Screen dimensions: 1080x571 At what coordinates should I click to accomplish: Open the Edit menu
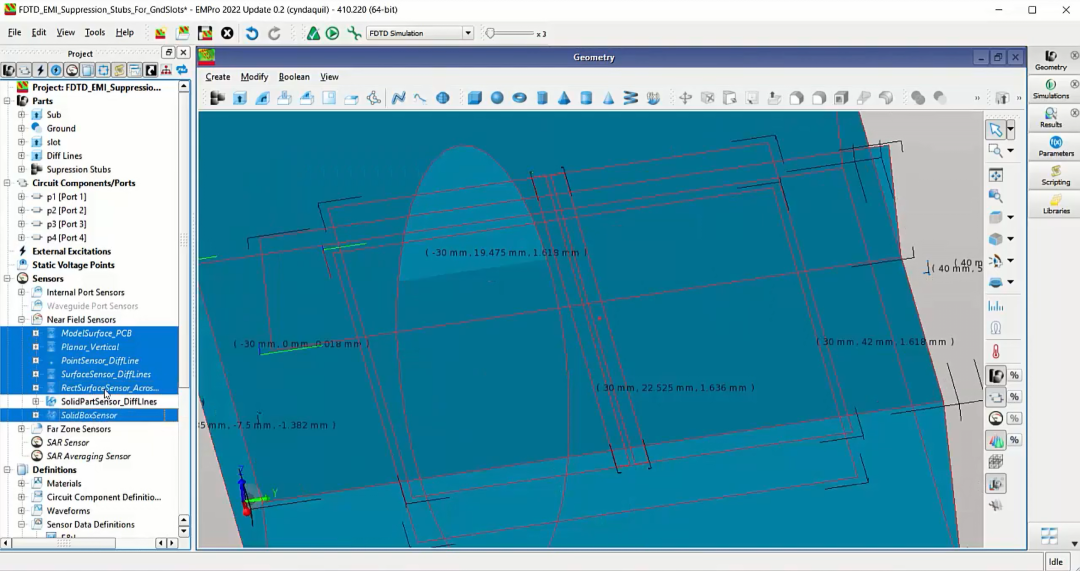point(39,32)
